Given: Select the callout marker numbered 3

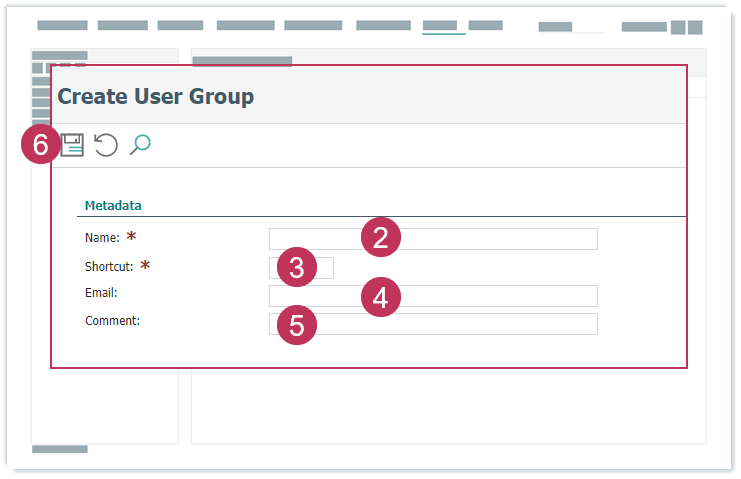Looking at the screenshot, I should 296,267.
